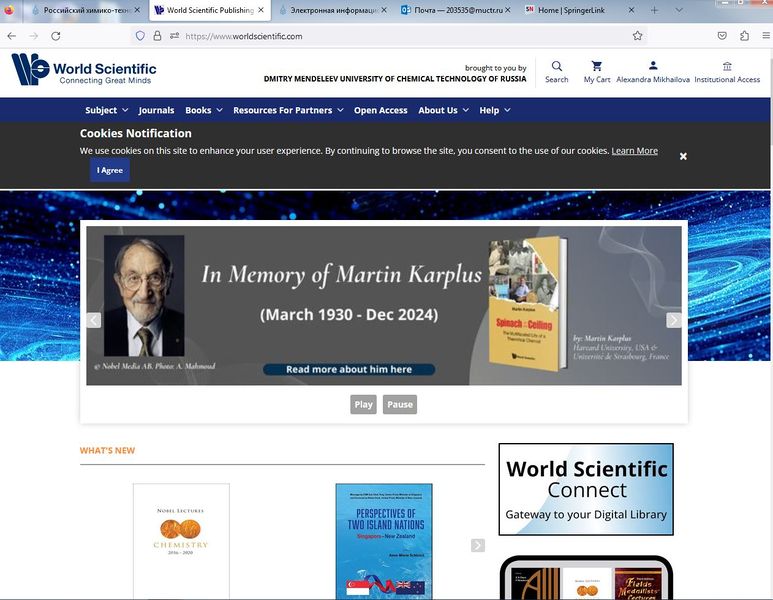Expand the Books dropdown menu
The height and width of the screenshot is (600, 773).
pyautogui.click(x=203, y=110)
